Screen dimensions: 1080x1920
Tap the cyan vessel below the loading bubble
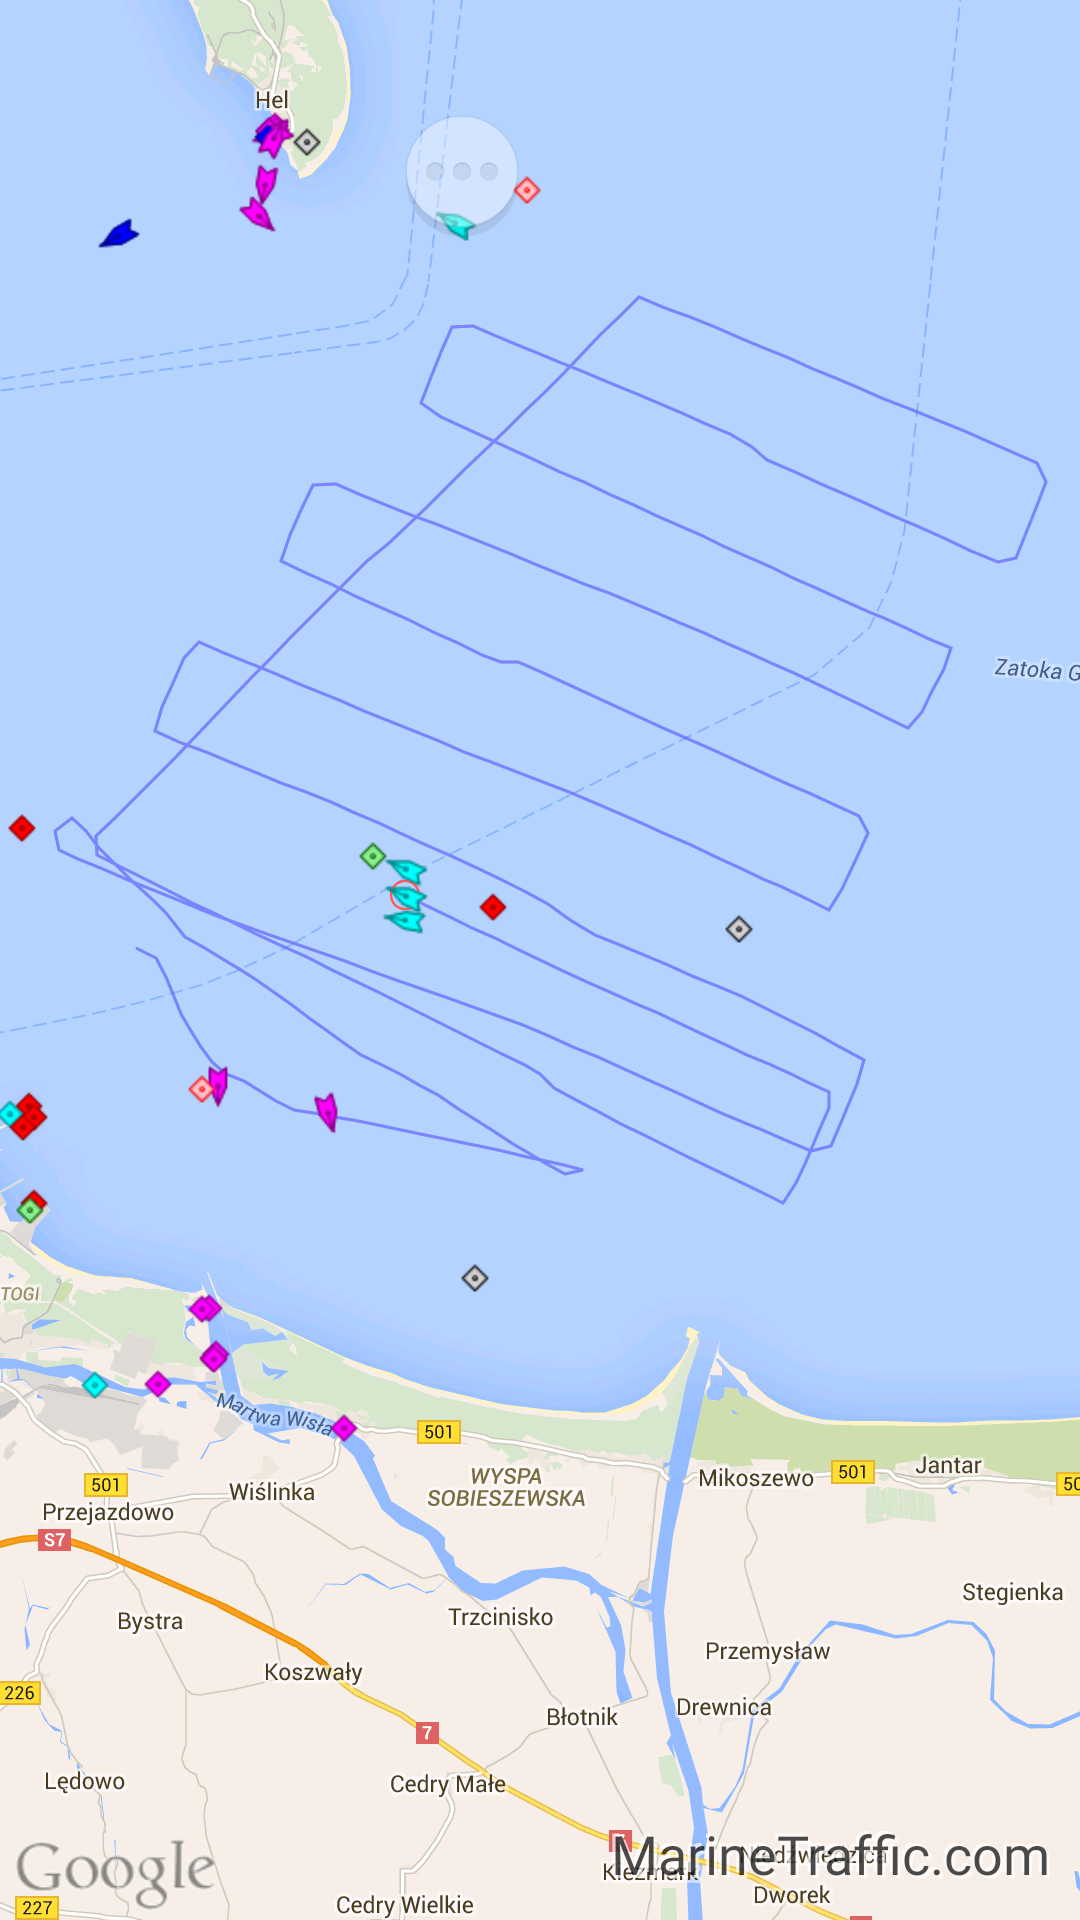(457, 225)
